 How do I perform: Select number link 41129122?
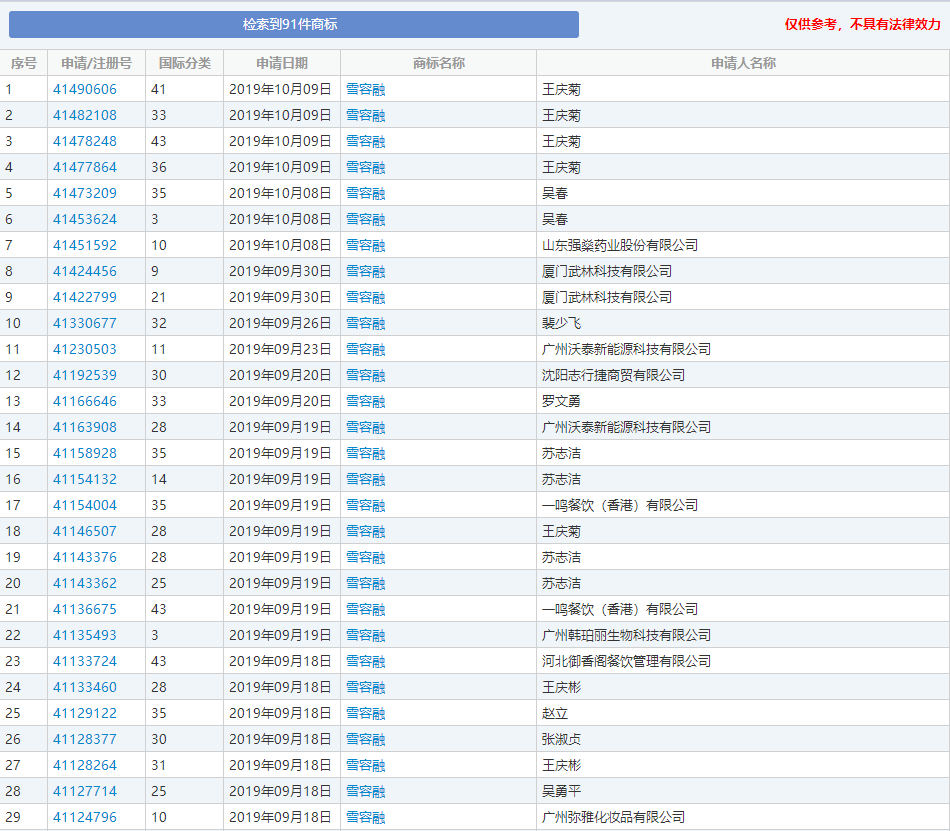coord(85,714)
